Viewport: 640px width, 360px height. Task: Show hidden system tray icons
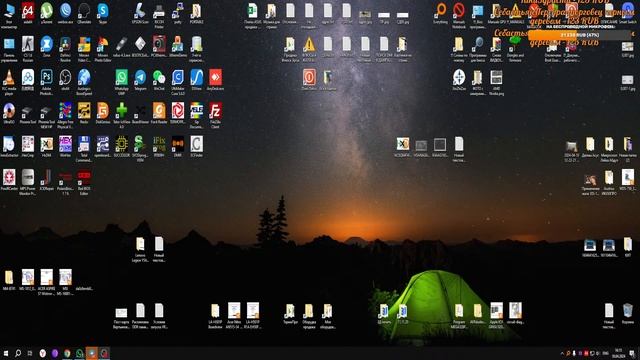tap(562, 353)
